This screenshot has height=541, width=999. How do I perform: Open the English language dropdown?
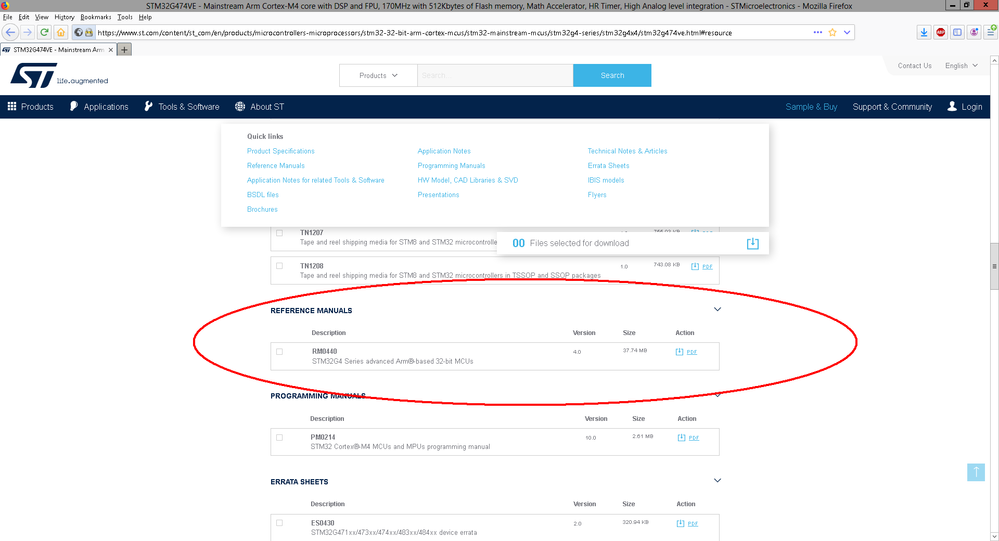[x=961, y=66]
